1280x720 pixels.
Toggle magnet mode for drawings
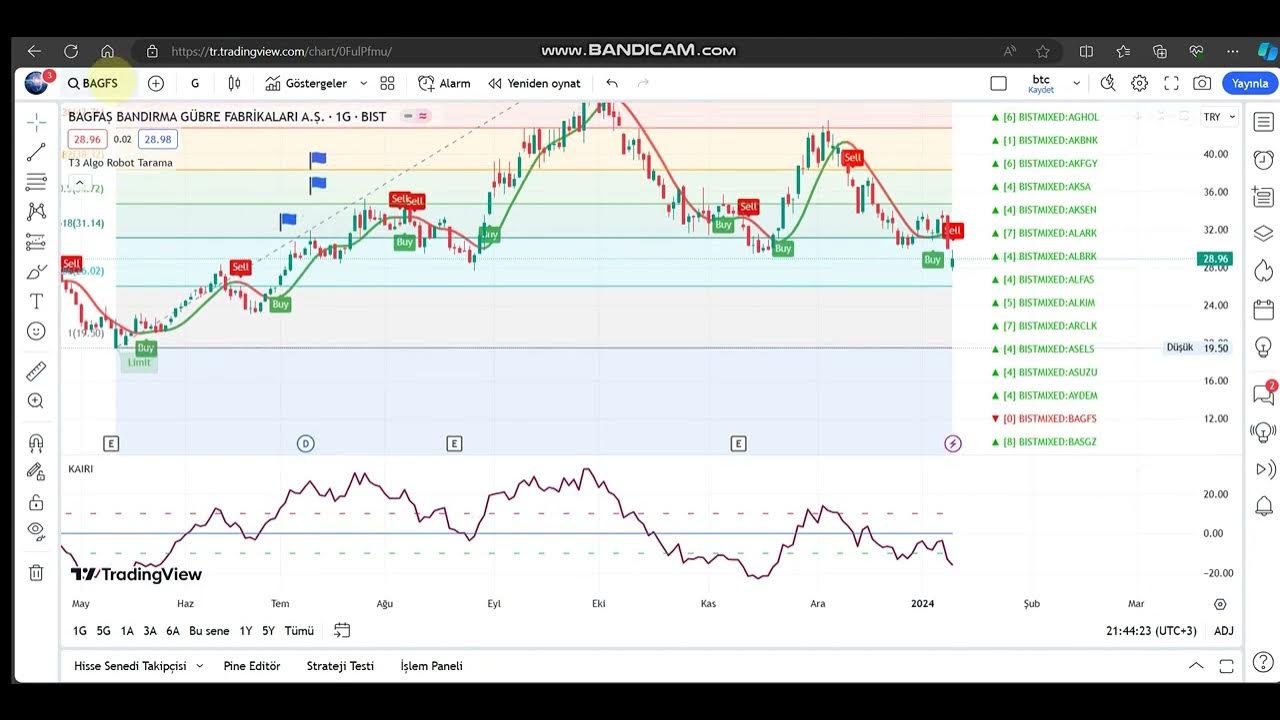36,442
